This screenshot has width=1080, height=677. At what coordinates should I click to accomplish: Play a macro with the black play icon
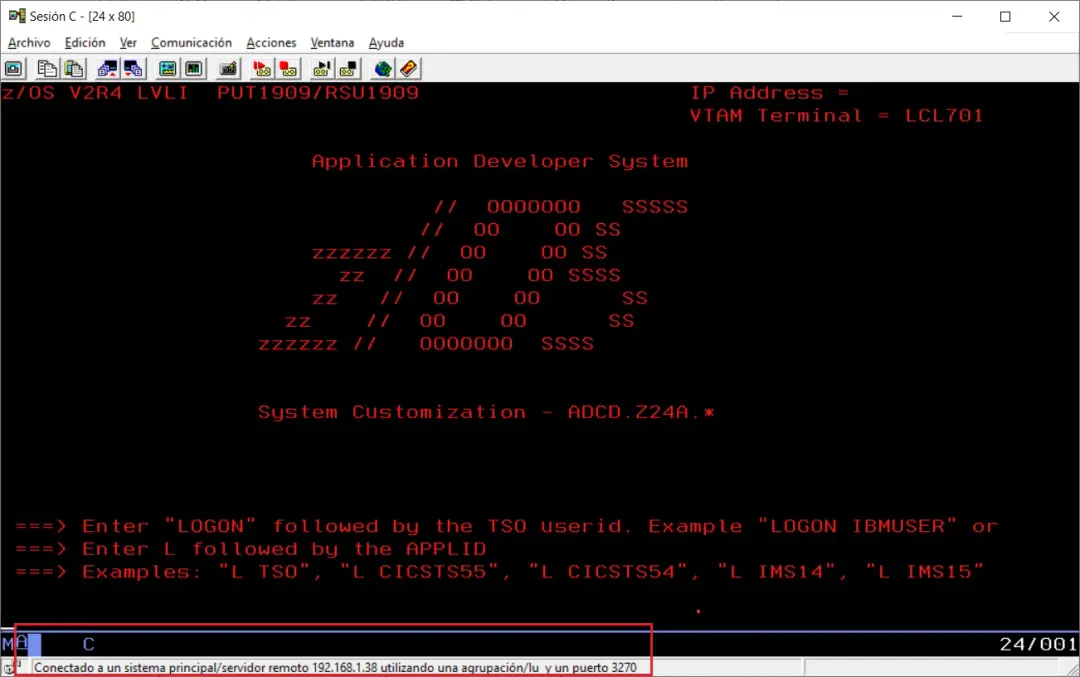pos(322,68)
